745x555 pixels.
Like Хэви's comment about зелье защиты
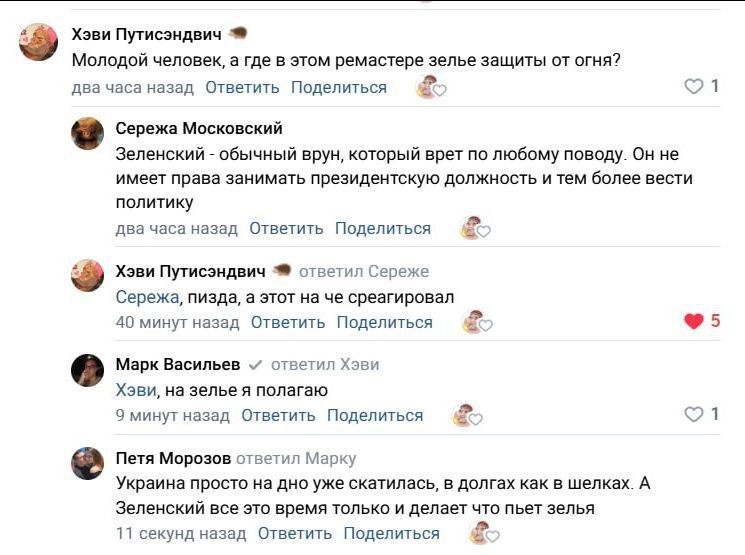pyautogui.click(x=693, y=87)
